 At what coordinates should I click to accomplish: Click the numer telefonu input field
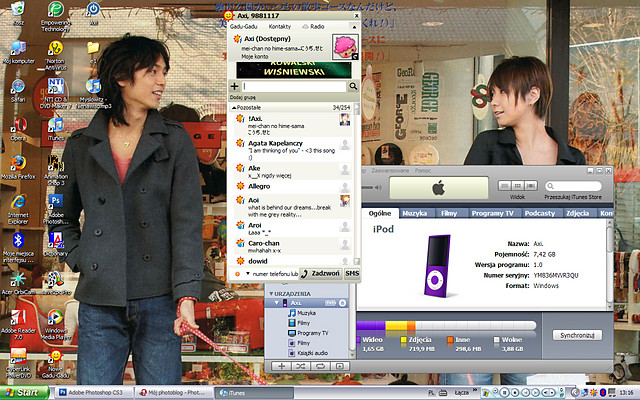coord(275,274)
